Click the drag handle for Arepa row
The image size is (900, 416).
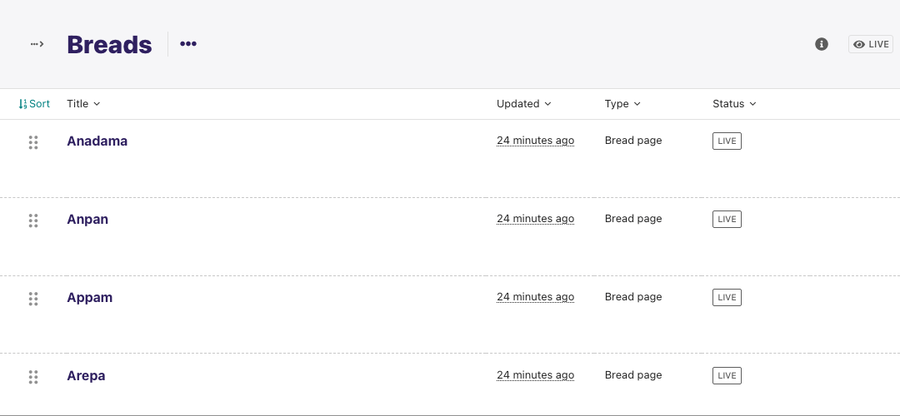[33, 377]
